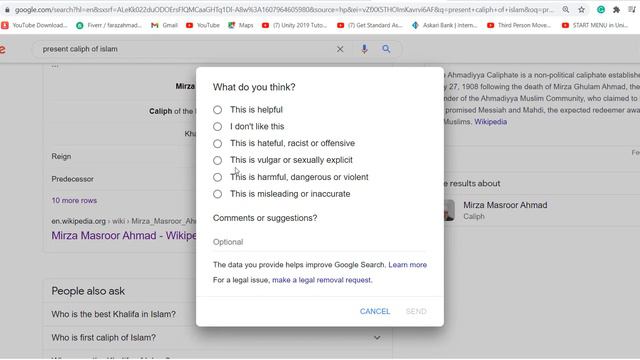This screenshot has width=640, height=360.
Task: Open the START MENU in Unity bookmark
Action: (x=595, y=25)
